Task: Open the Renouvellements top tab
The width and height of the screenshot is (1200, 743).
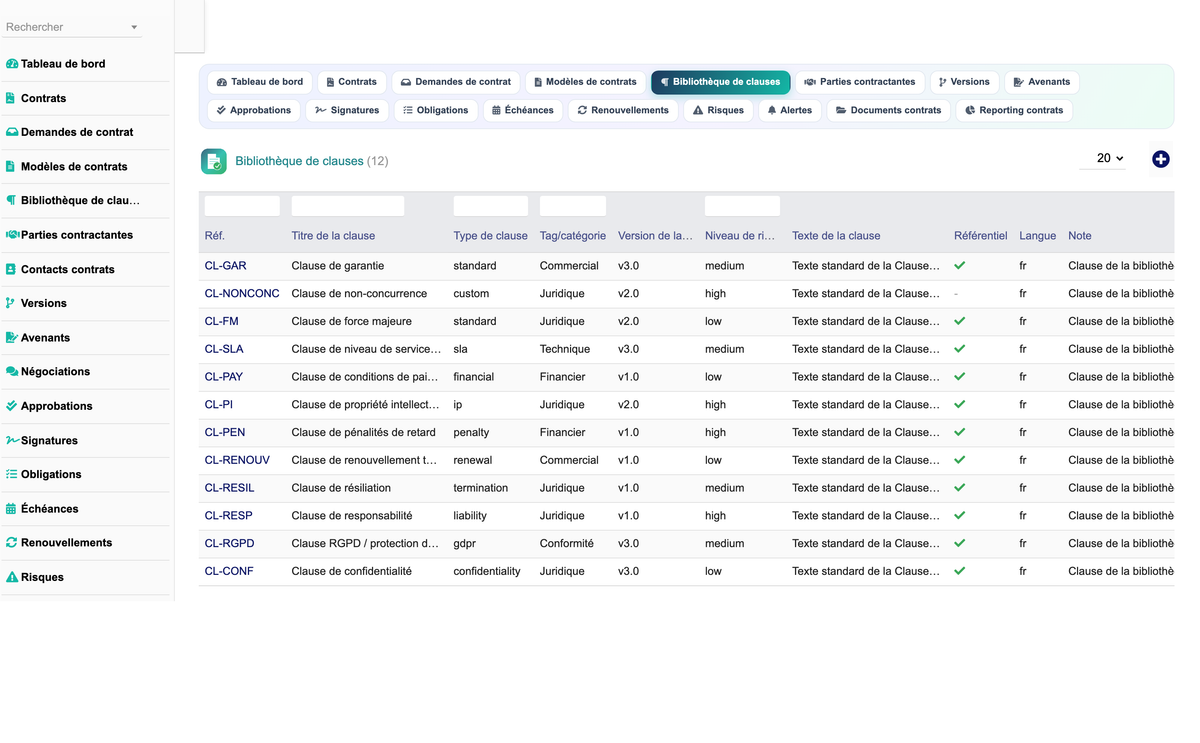Action: (x=623, y=110)
